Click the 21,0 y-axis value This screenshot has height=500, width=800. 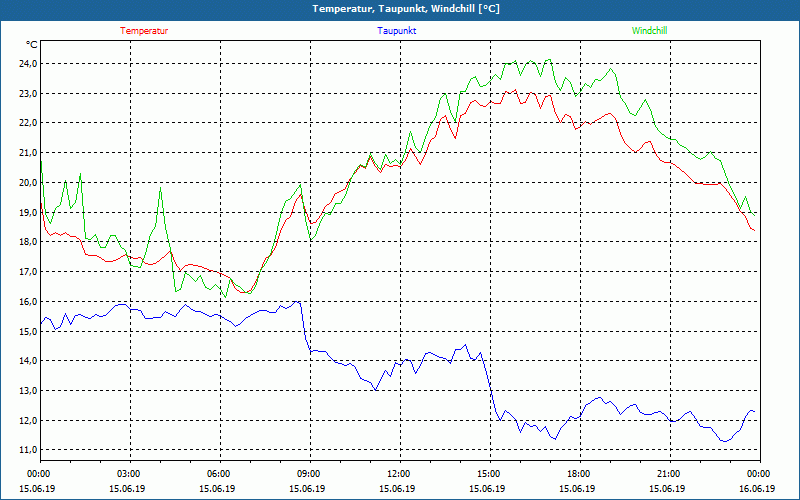(x=28, y=153)
